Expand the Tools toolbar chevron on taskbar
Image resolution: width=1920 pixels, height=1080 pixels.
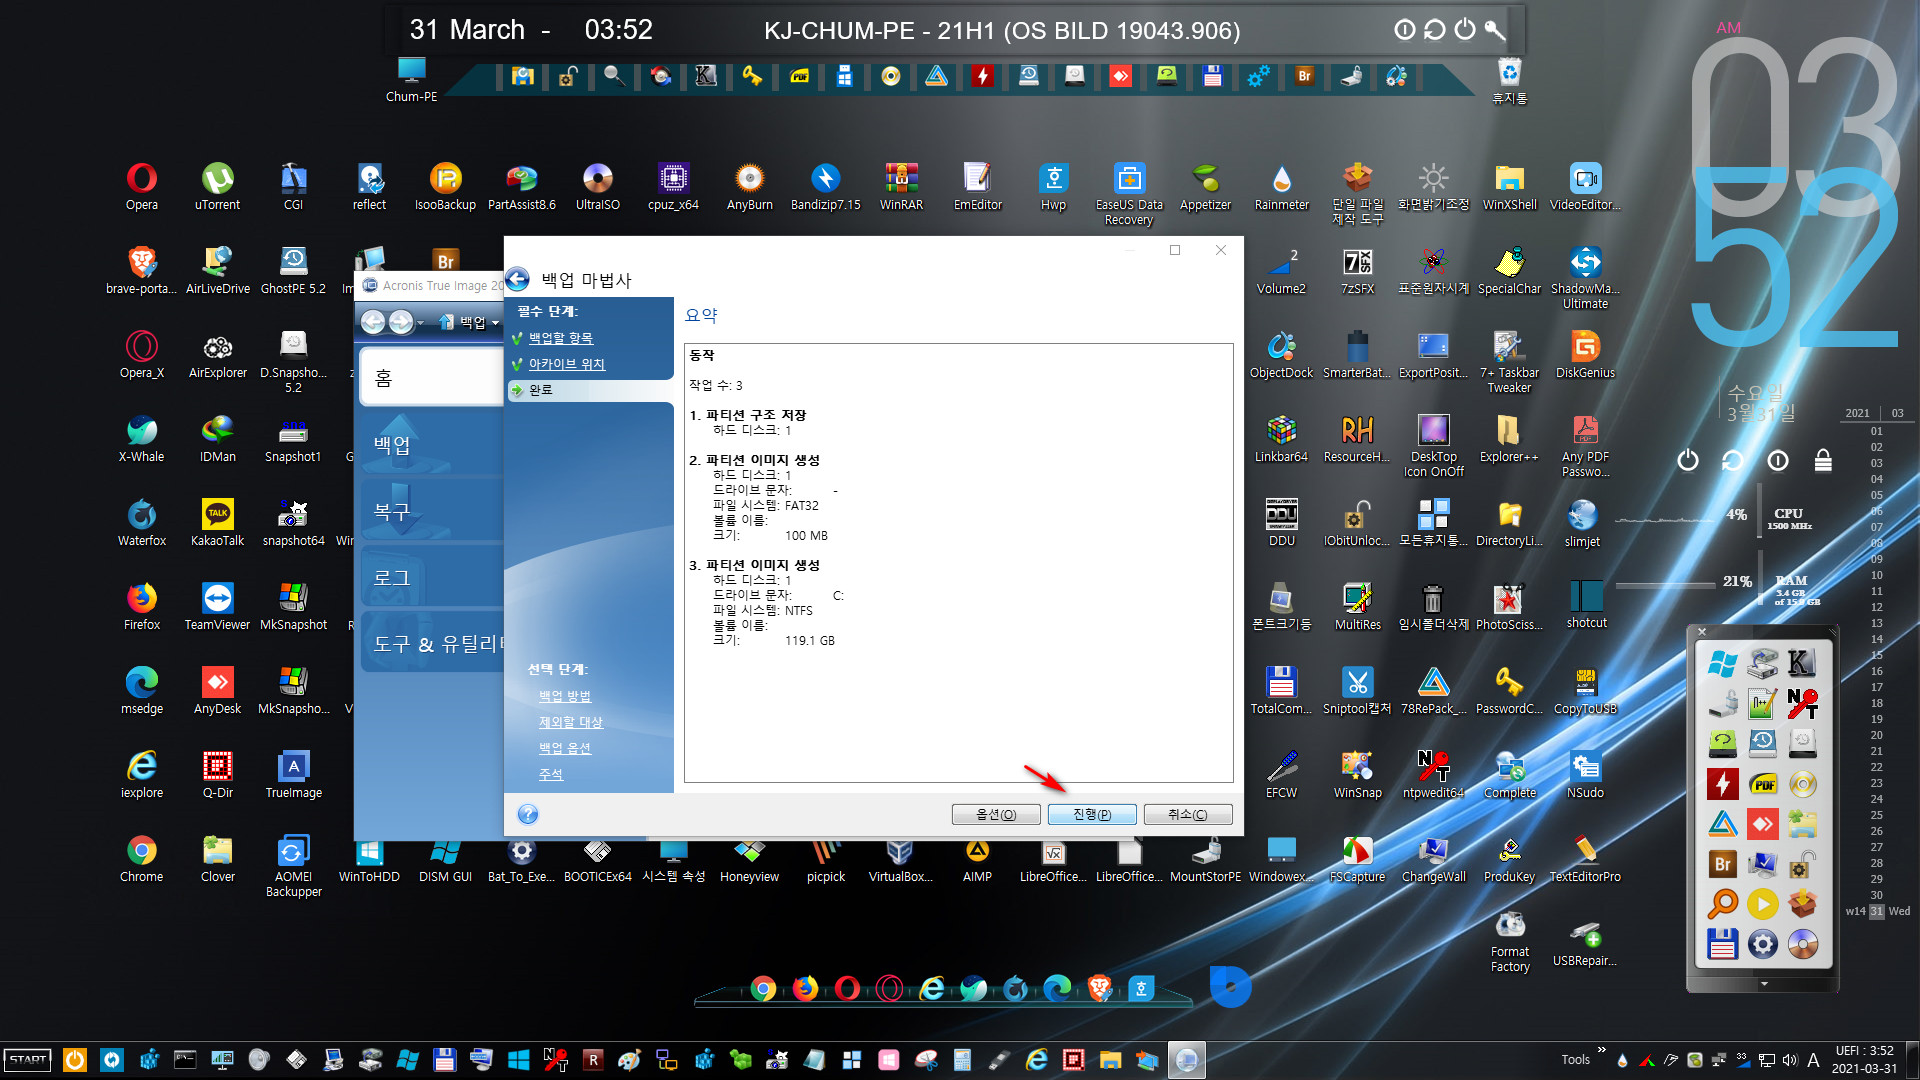click(1601, 1049)
